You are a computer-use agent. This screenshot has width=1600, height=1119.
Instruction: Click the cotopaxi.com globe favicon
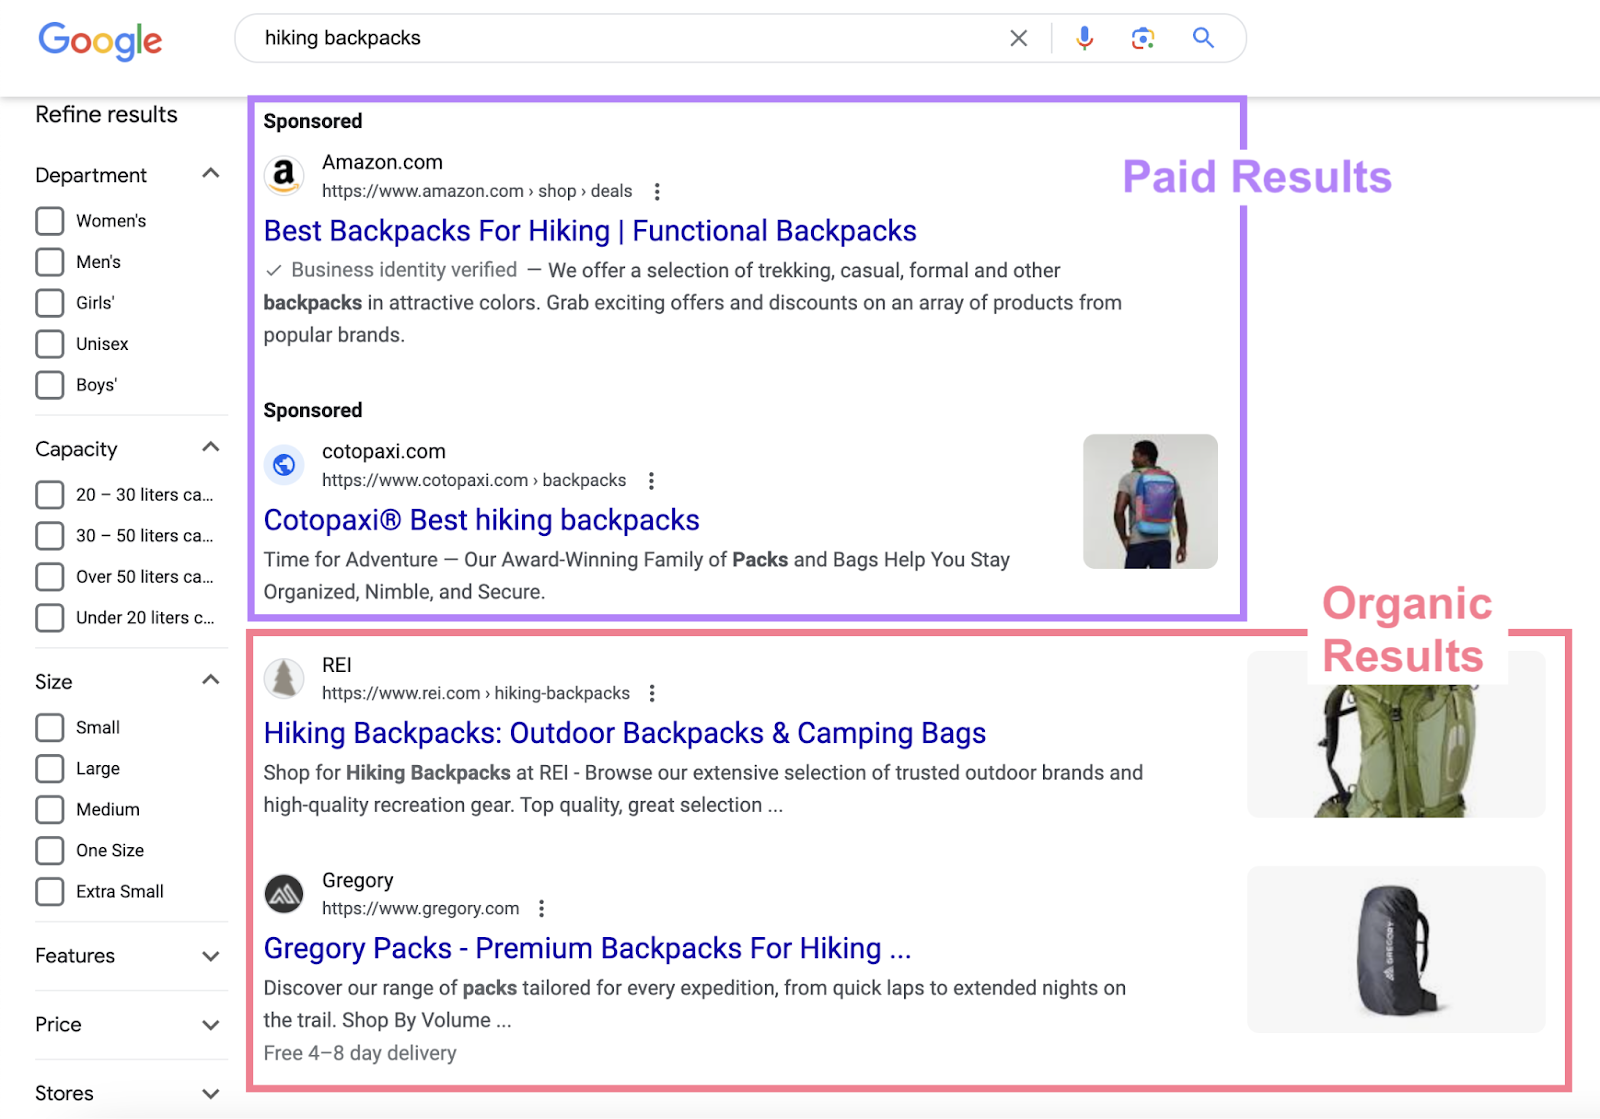[284, 464]
